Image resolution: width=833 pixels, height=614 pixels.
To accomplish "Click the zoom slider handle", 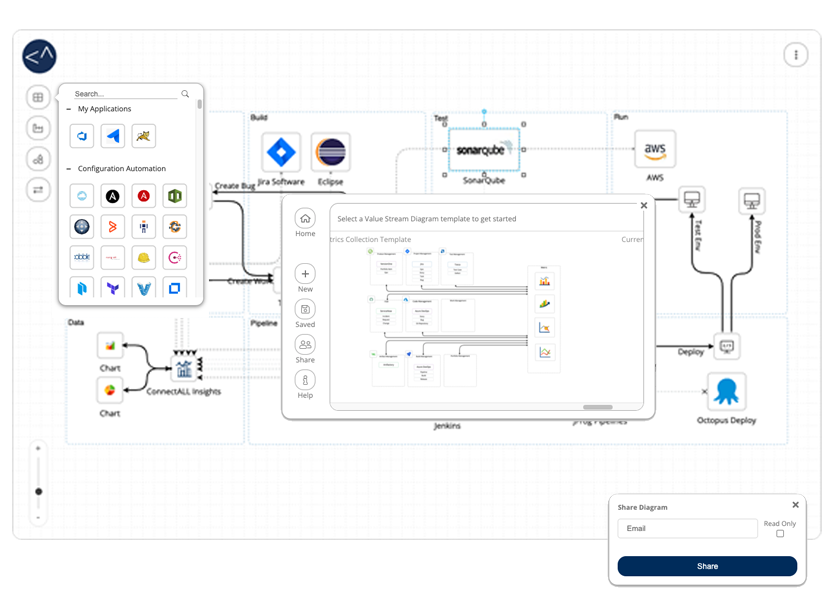I will click(38, 491).
